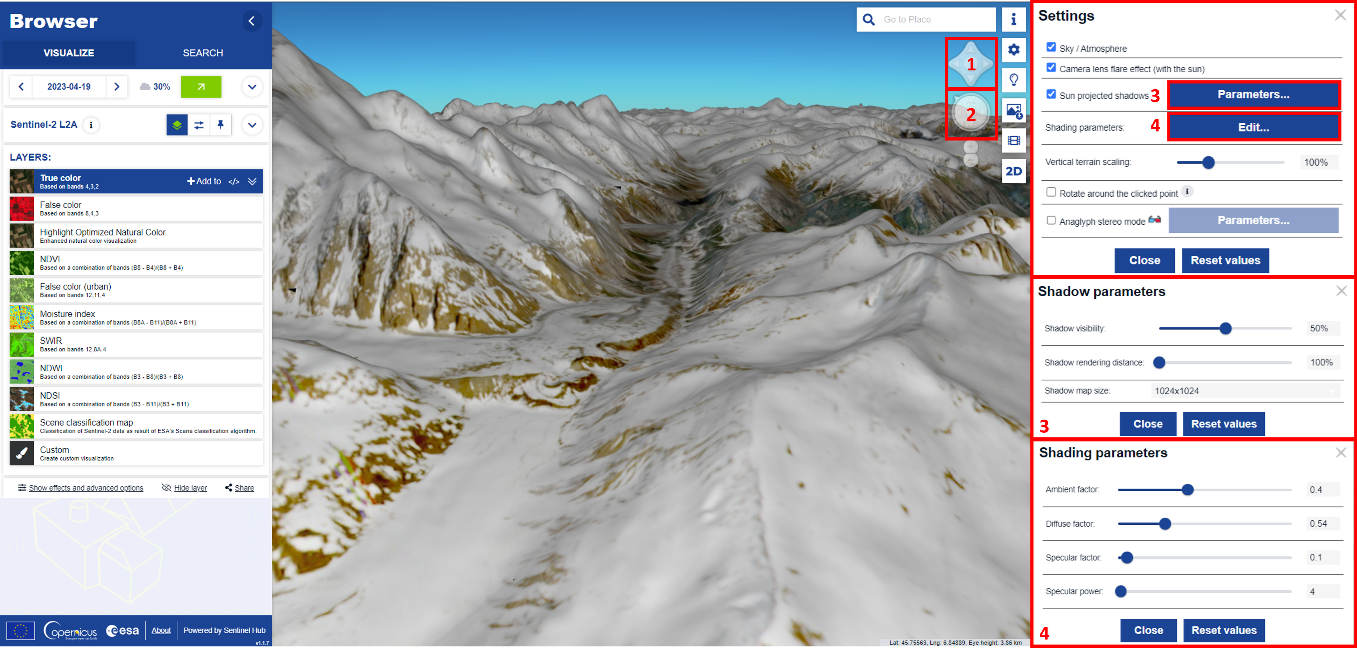Click Show effects and advanced options
This screenshot has width=1357, height=657.
80,488
